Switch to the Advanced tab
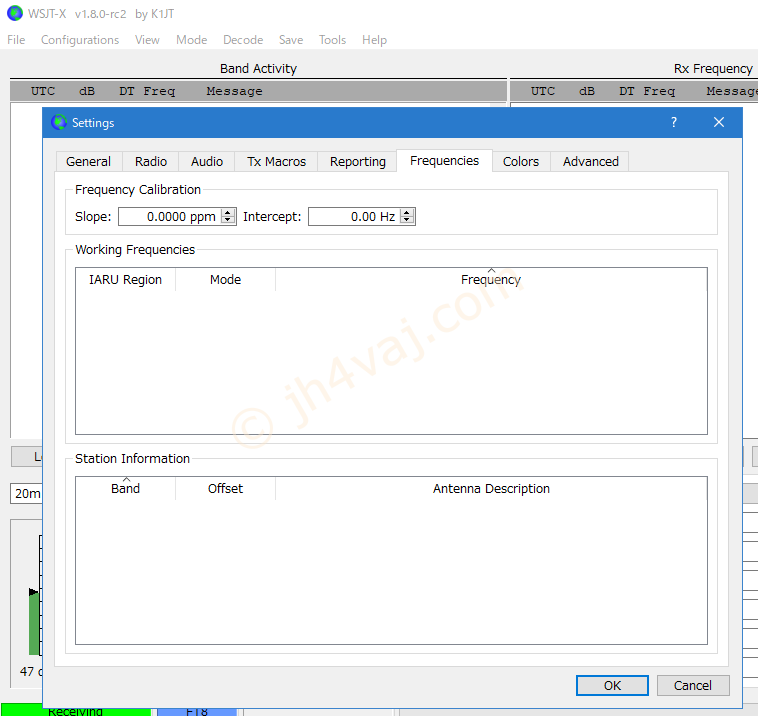The width and height of the screenshot is (758, 716). (x=590, y=161)
